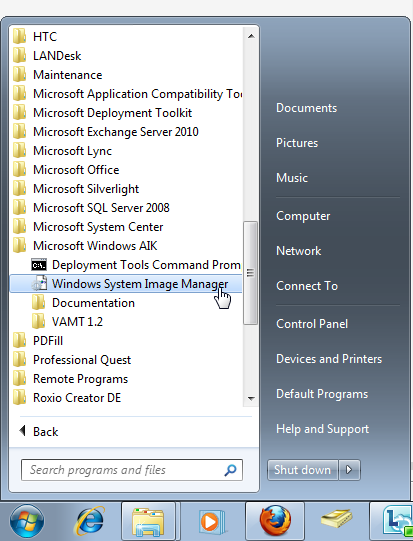413x541 pixels.
Task: Open Microsoft Silverlight folder
Action: point(126,188)
